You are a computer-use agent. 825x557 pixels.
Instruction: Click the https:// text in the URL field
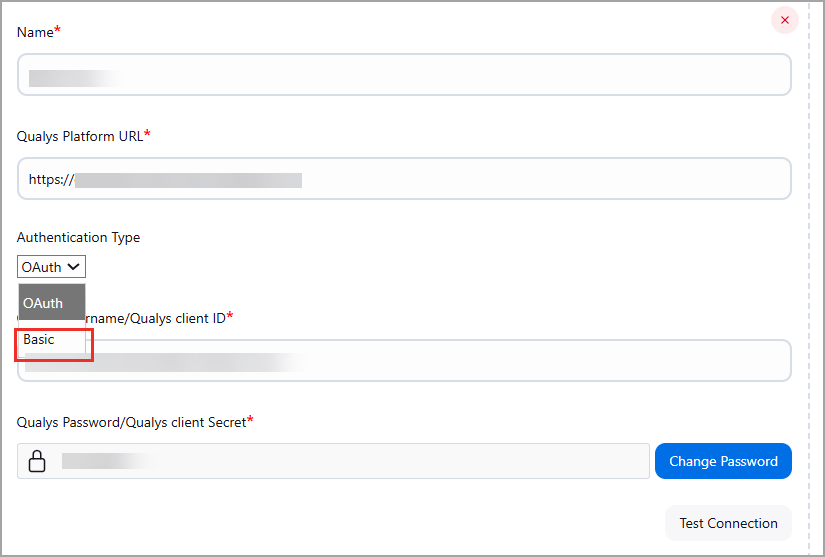click(x=51, y=180)
